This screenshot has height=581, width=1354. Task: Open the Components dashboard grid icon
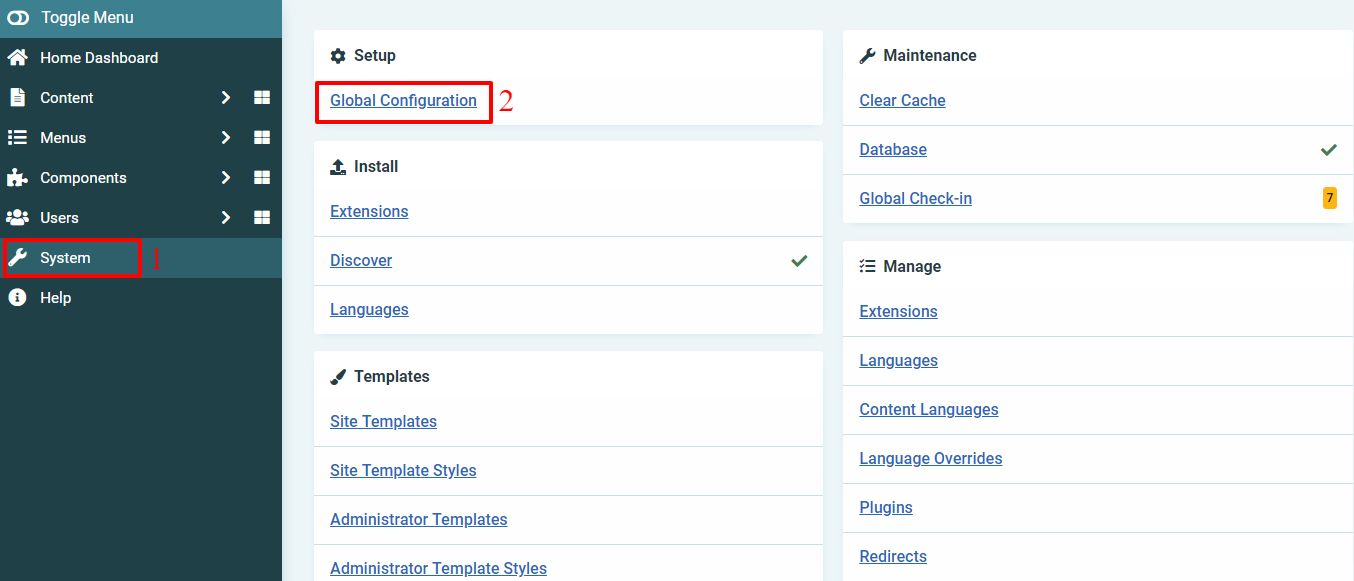point(261,177)
